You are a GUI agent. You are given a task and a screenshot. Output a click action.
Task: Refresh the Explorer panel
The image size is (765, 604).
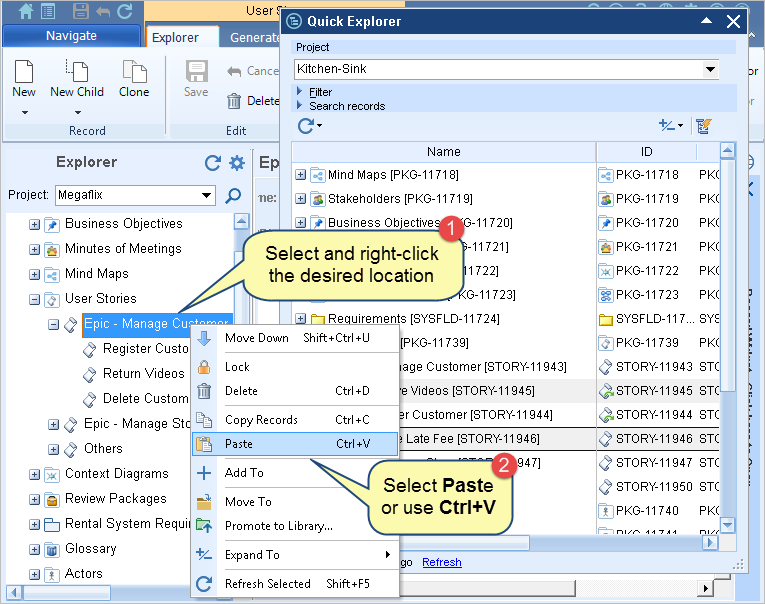(213, 163)
